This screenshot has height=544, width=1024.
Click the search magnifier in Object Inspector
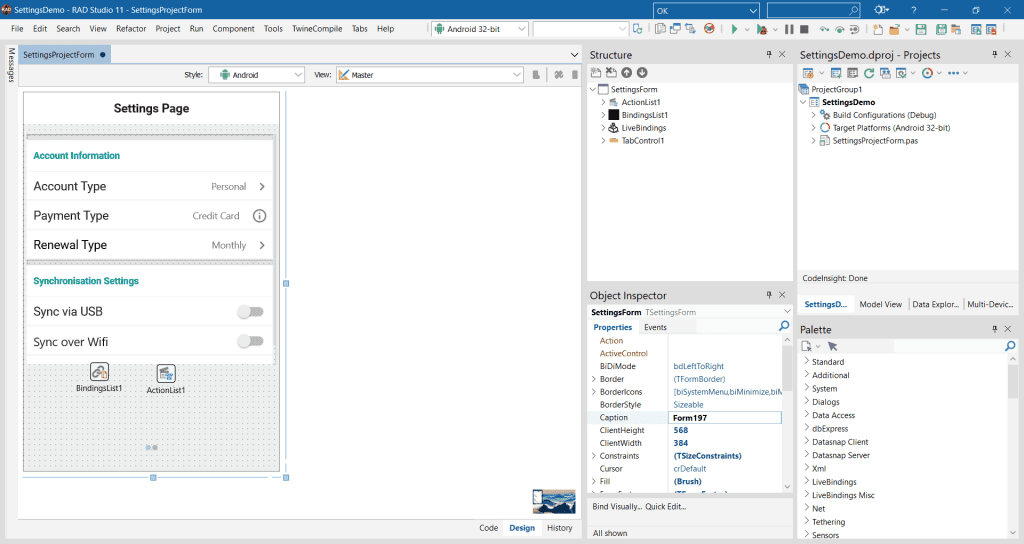point(784,326)
